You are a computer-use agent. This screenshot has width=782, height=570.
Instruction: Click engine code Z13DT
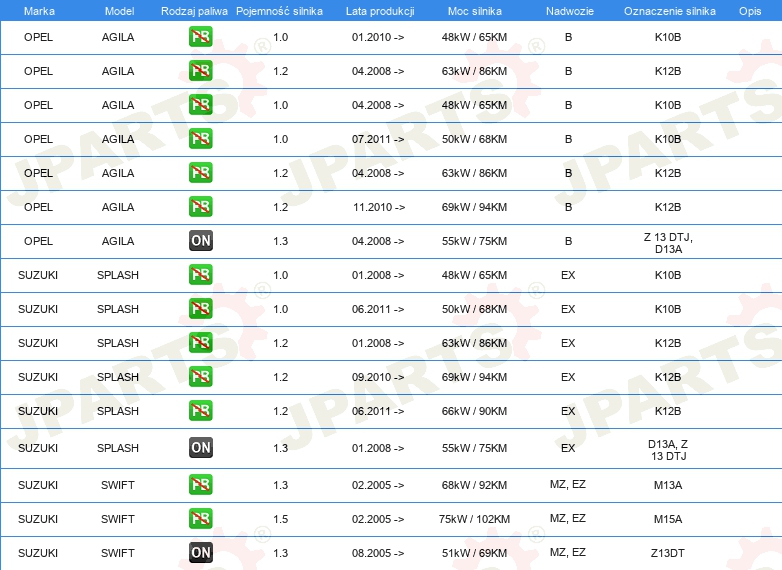668,553
